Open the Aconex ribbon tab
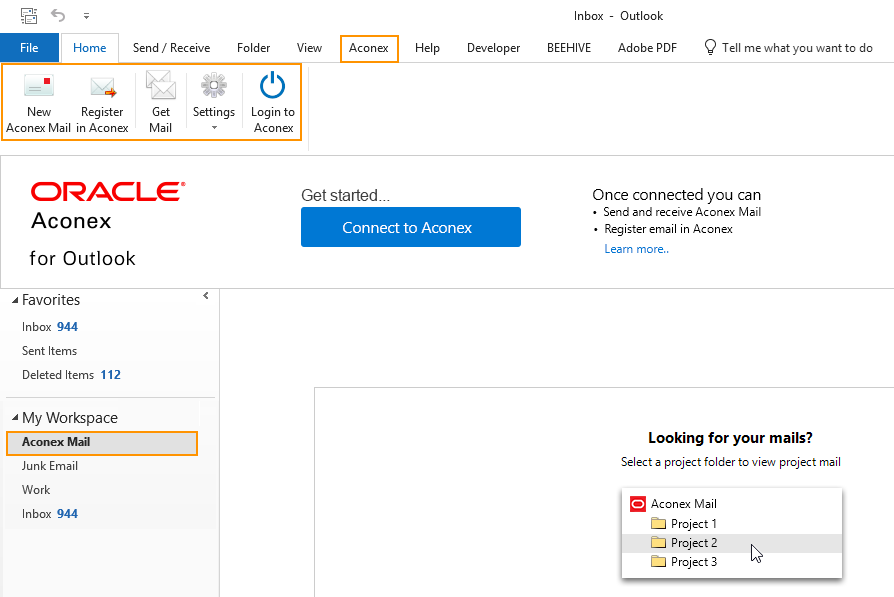This screenshot has width=894, height=597. click(x=369, y=48)
